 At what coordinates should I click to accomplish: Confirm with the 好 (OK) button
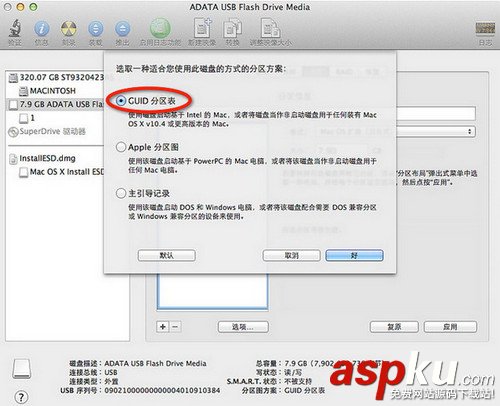pyautogui.click(x=354, y=256)
